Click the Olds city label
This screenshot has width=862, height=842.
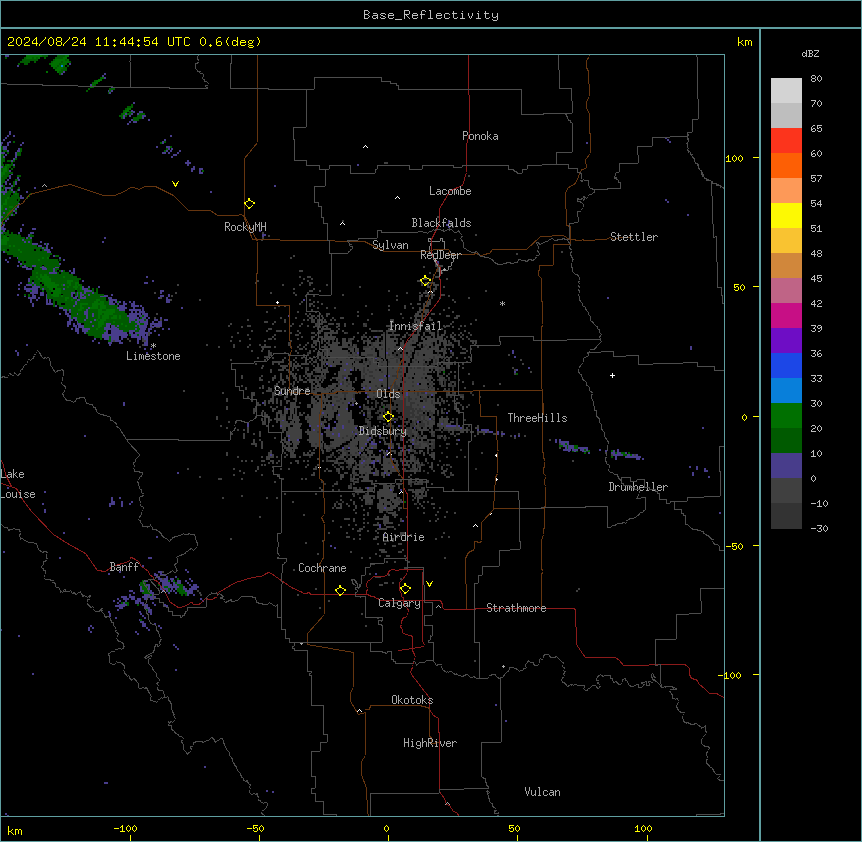coord(388,394)
